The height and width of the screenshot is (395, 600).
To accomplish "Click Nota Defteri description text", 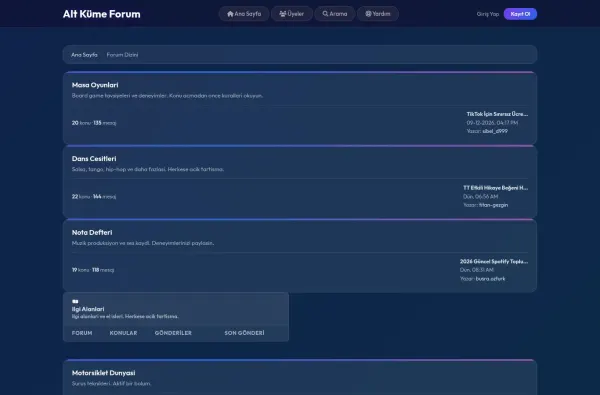I will [x=143, y=243].
